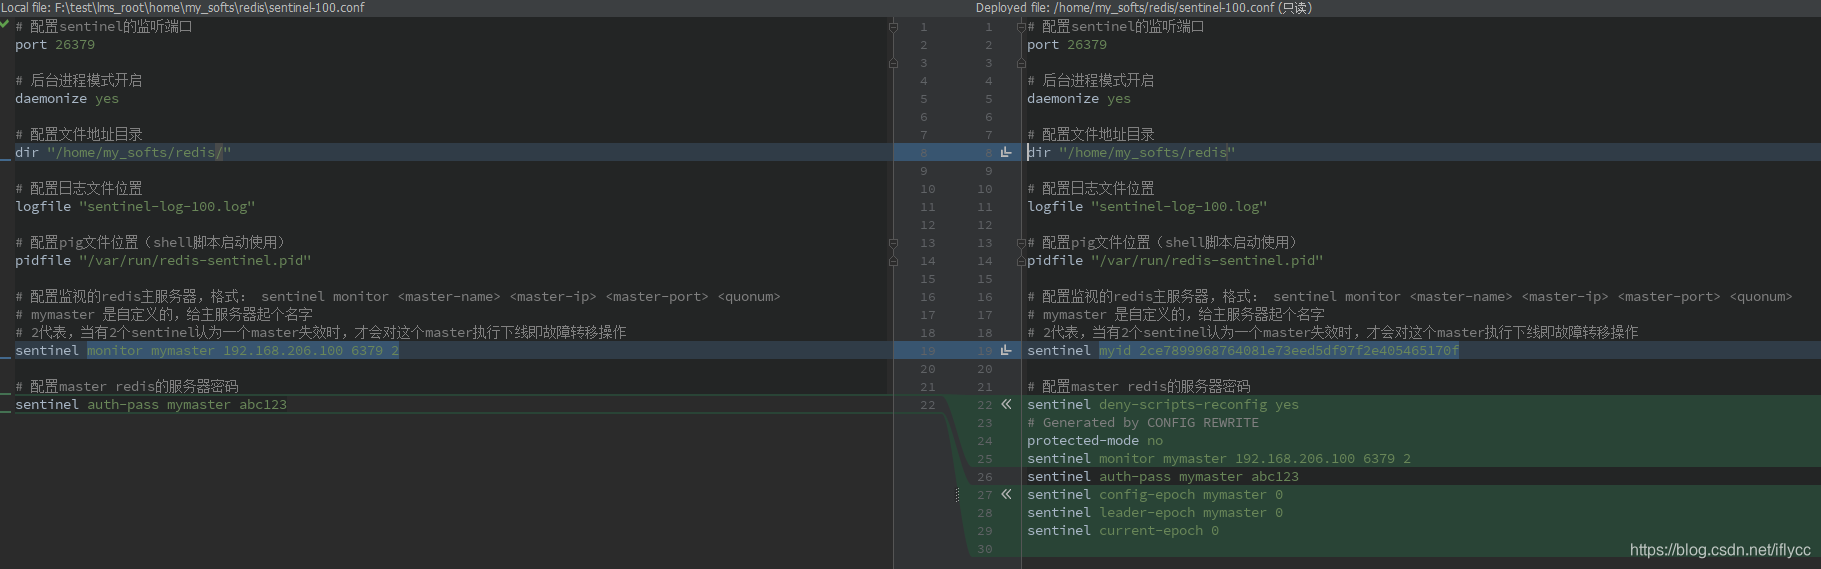Click dir "/home/my_softs/redis" line in deployed pane
Viewport: 1821px width, 569px height.
[x=1131, y=153]
